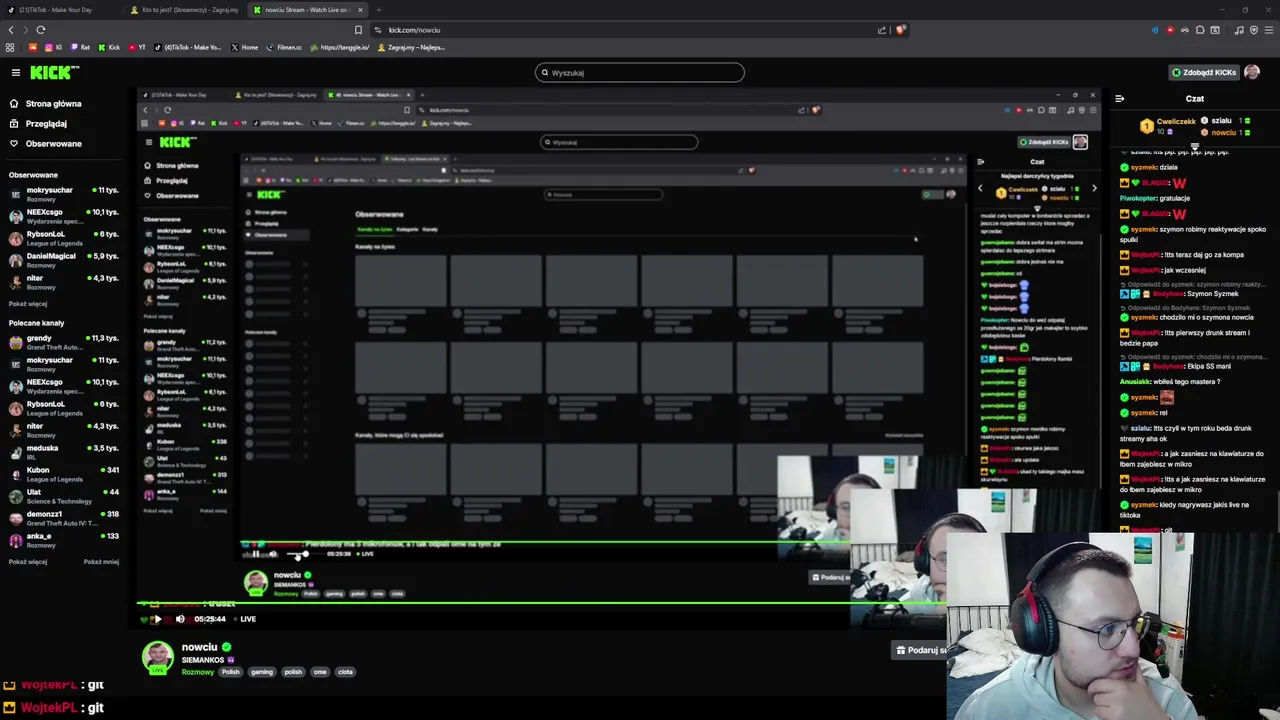Open the (4)TikTok bookmark

point(188,47)
